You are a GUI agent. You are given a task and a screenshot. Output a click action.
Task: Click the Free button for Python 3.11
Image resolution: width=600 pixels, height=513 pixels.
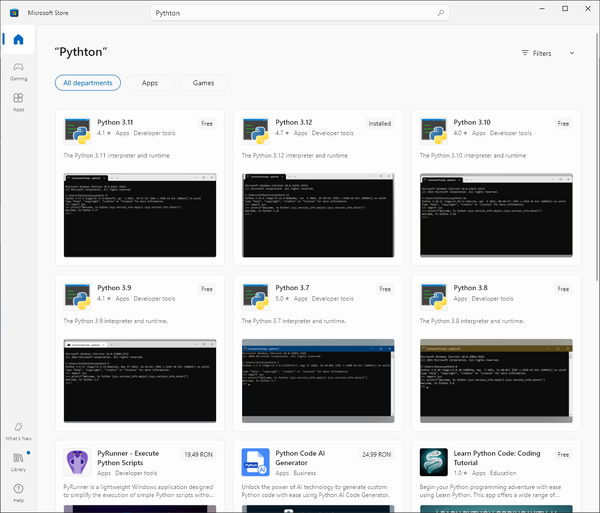click(207, 124)
